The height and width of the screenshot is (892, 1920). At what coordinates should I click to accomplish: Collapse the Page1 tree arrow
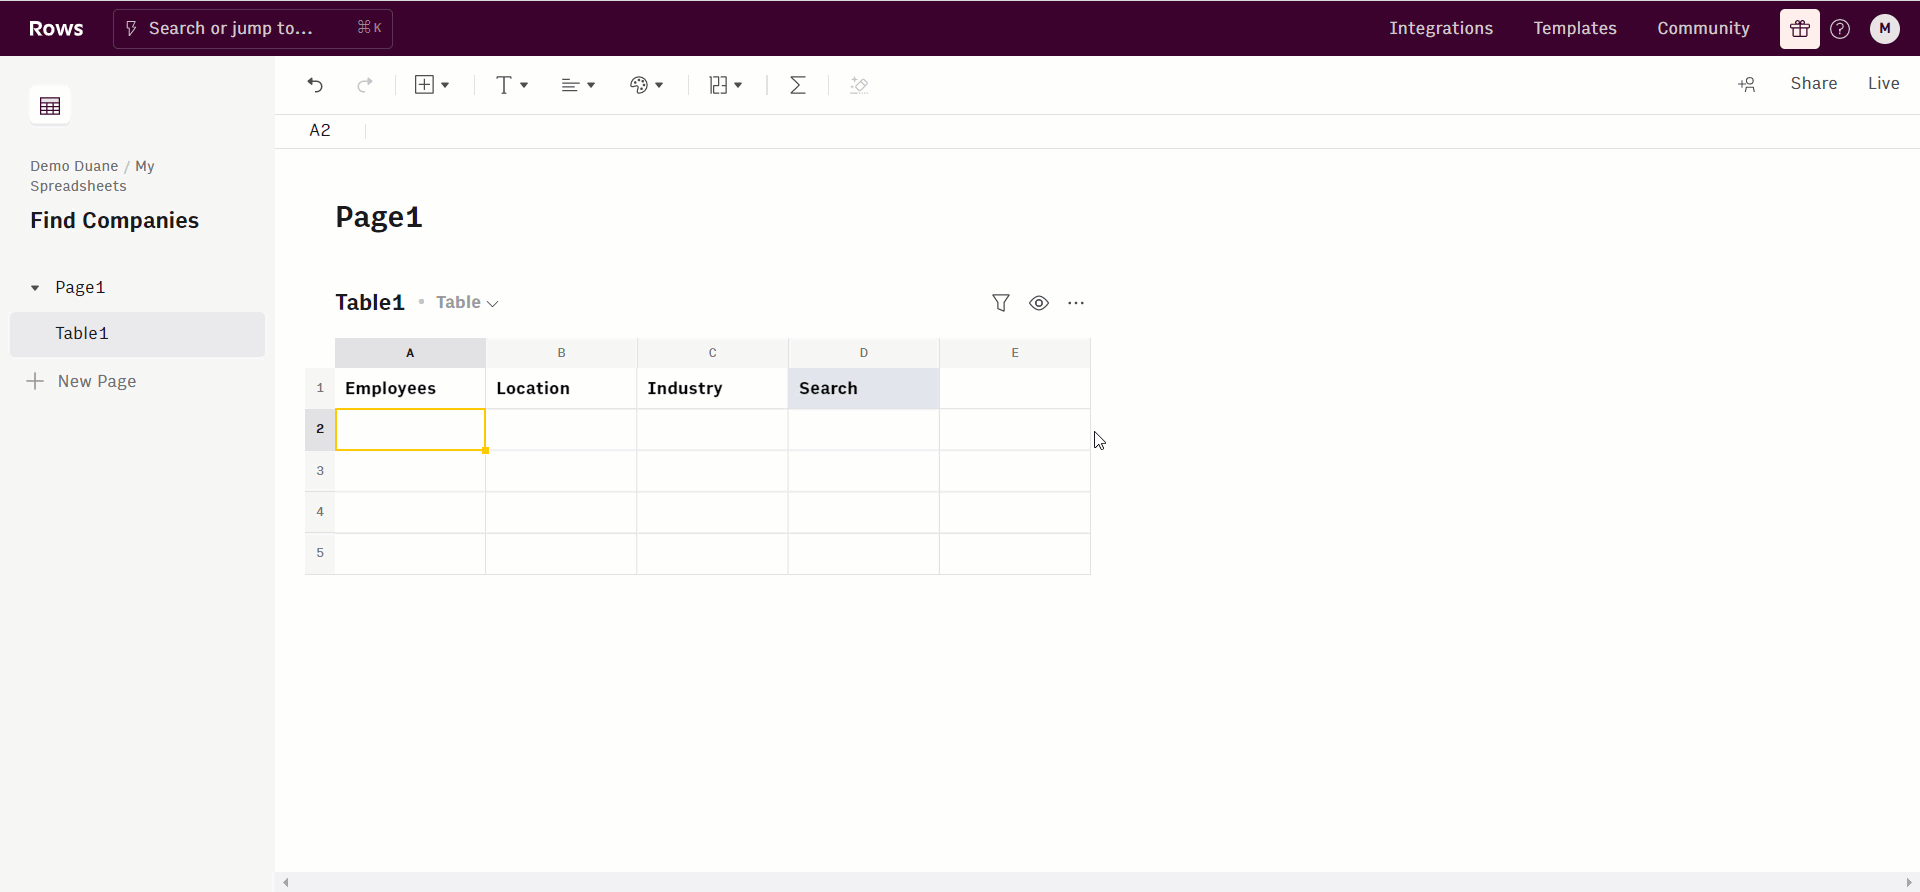click(x=35, y=288)
